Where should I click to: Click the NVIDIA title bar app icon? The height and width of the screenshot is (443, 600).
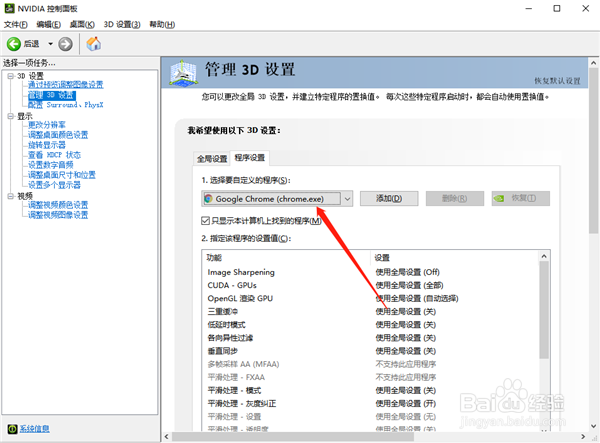coord(9,8)
